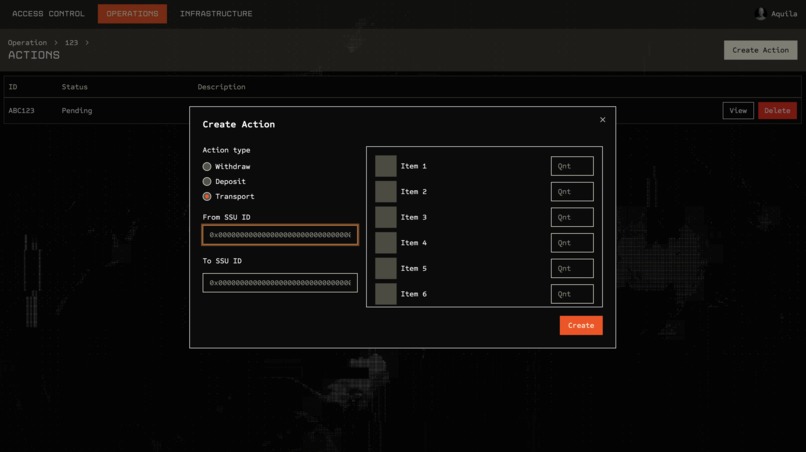Open the Aquila account name
The width and height of the screenshot is (806, 452).
click(x=784, y=14)
